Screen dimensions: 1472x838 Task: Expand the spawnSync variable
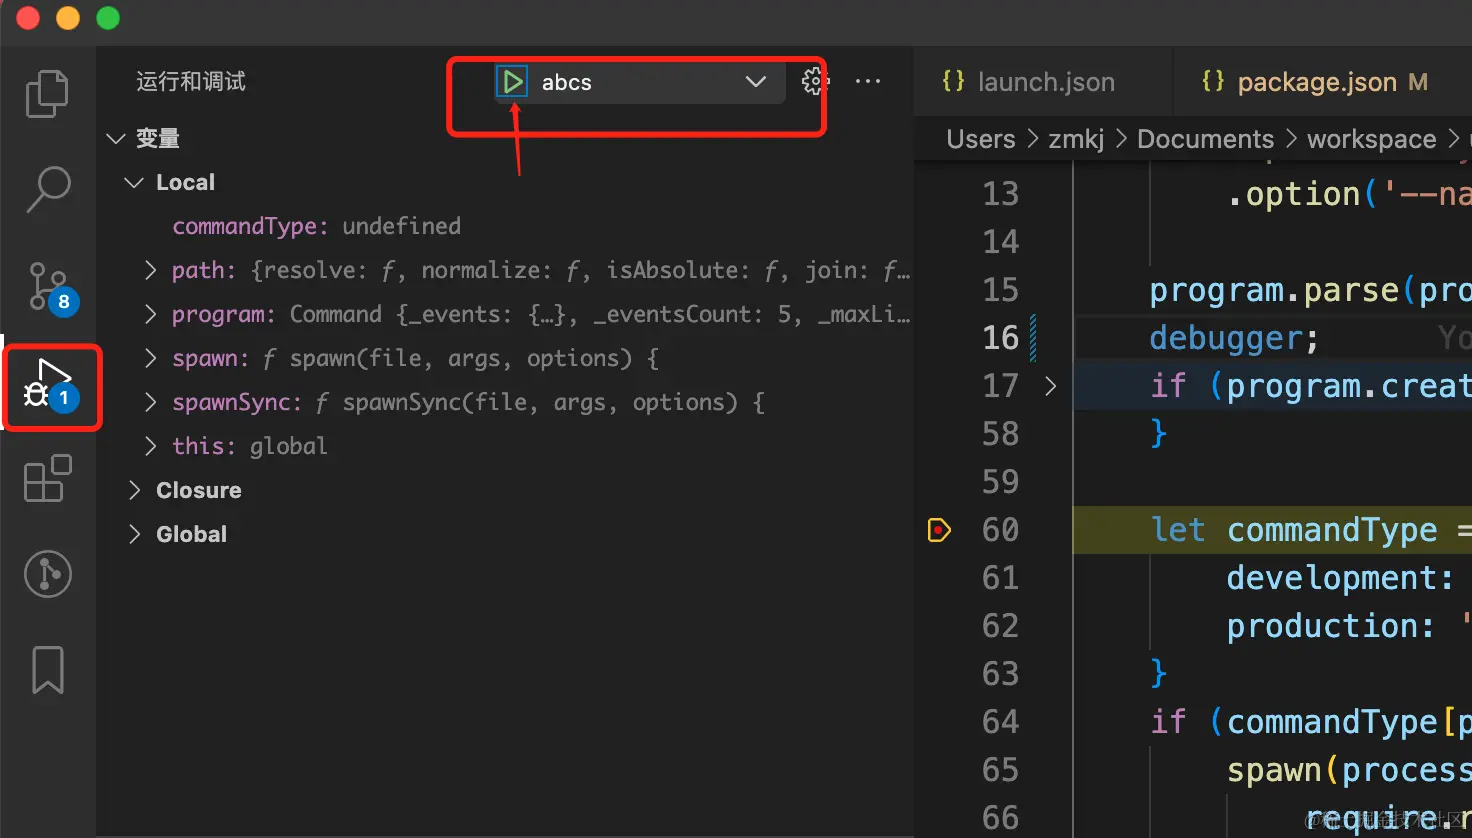(151, 402)
